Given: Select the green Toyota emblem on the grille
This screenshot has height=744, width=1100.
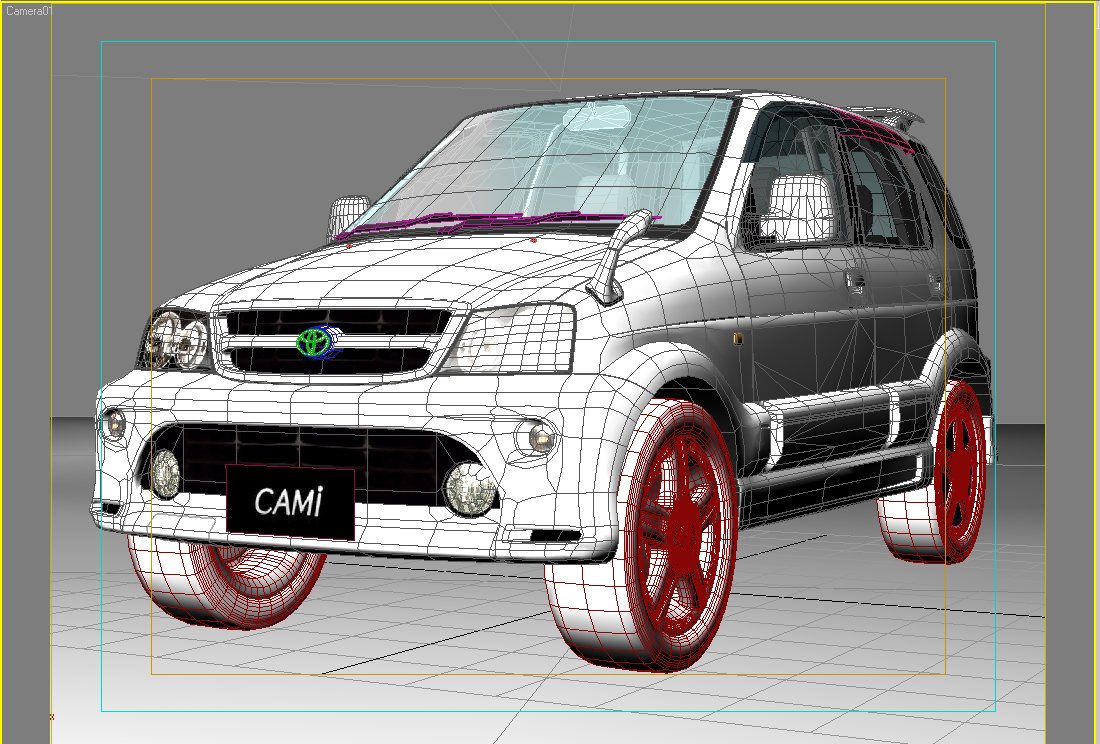Looking at the screenshot, I should [x=314, y=341].
